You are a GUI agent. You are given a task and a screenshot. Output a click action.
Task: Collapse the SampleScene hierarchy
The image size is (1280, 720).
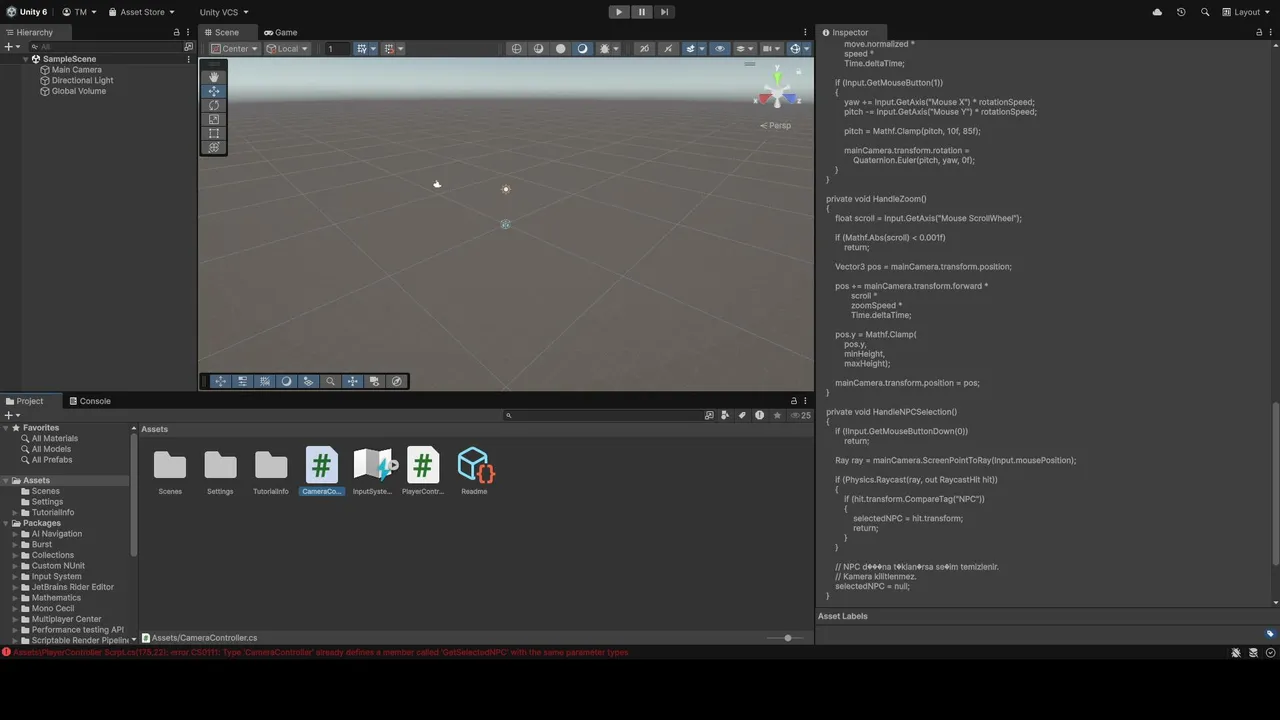[26, 59]
